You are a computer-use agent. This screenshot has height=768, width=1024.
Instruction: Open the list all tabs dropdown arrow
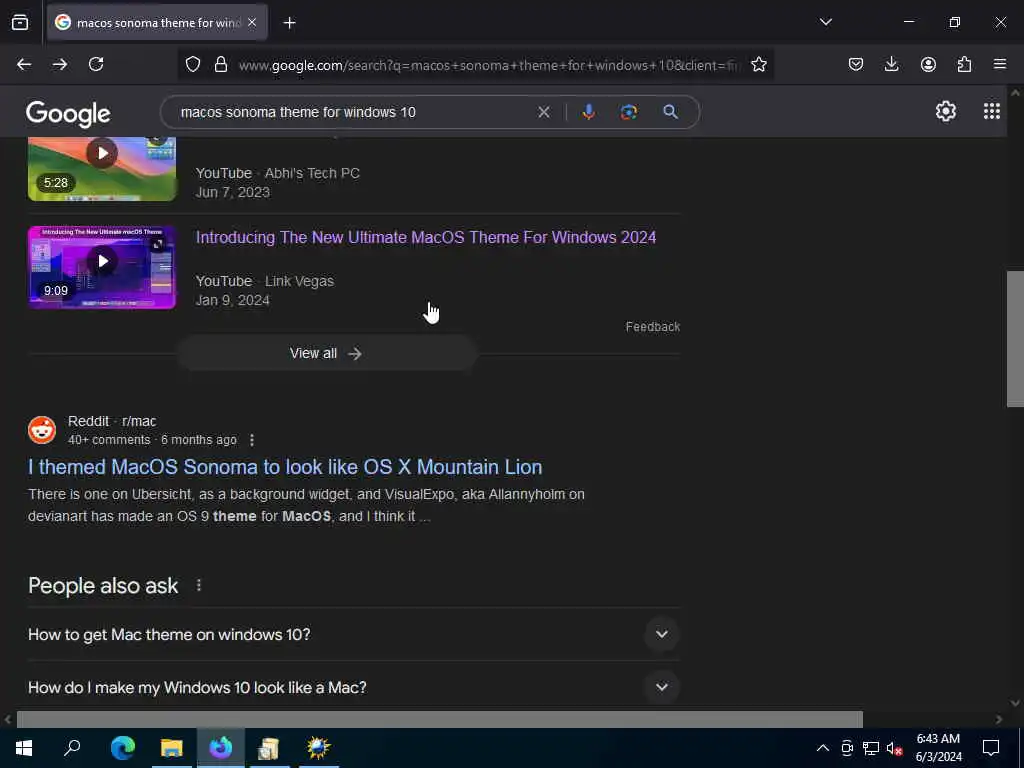(825, 22)
